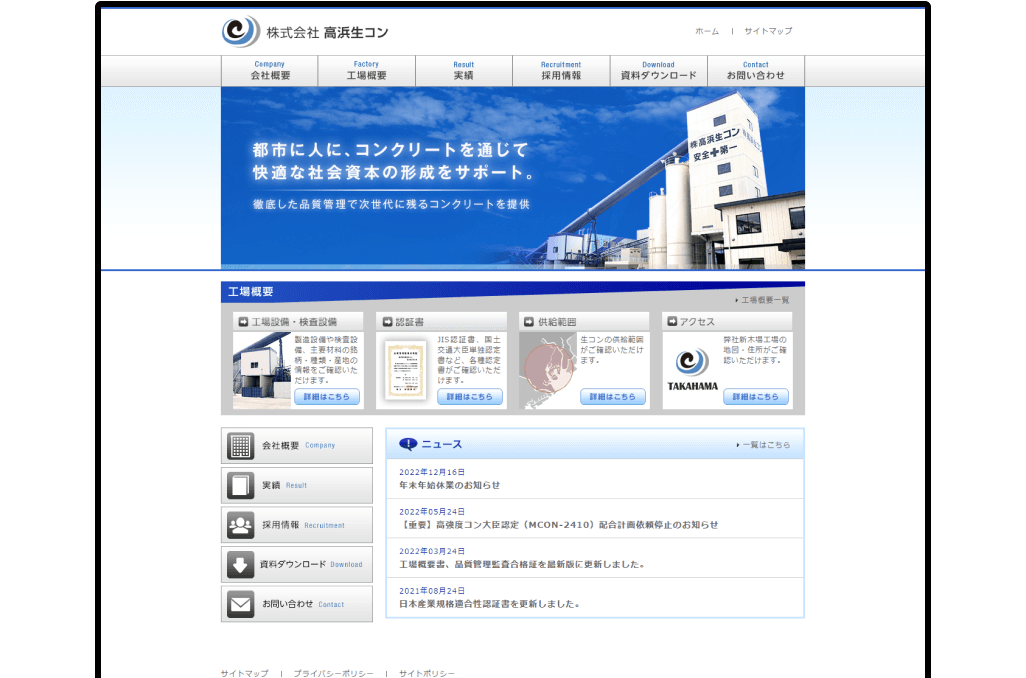Open the 高強度コン大臣認定 (MCON-2410) news item
This screenshot has width=1026, height=678.
click(x=559, y=525)
